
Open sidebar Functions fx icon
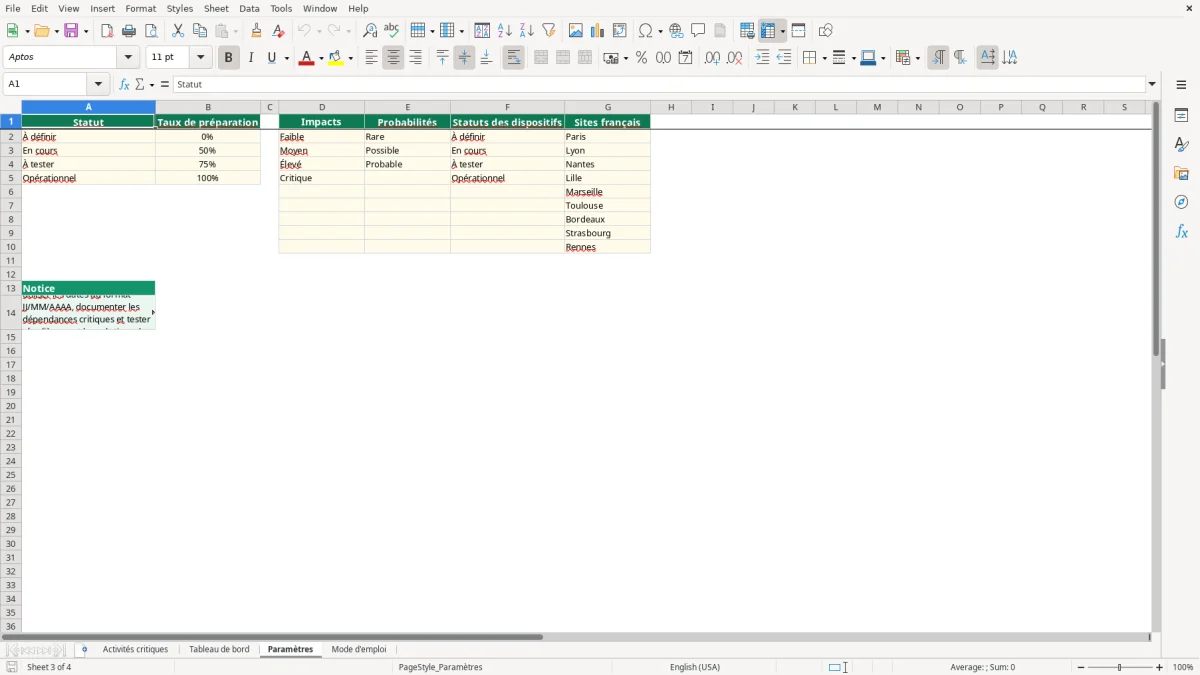point(1181,231)
